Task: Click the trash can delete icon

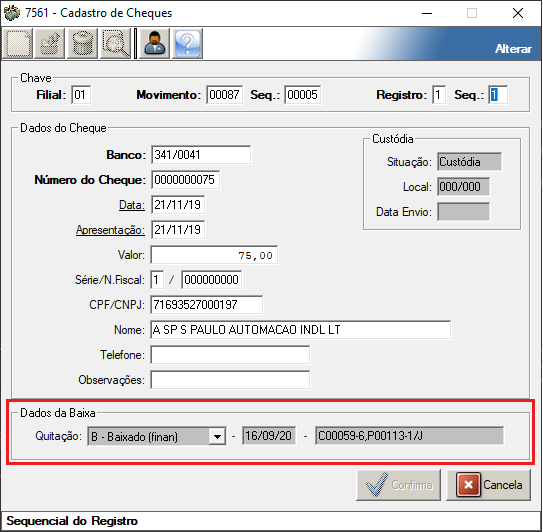Action: (x=82, y=44)
